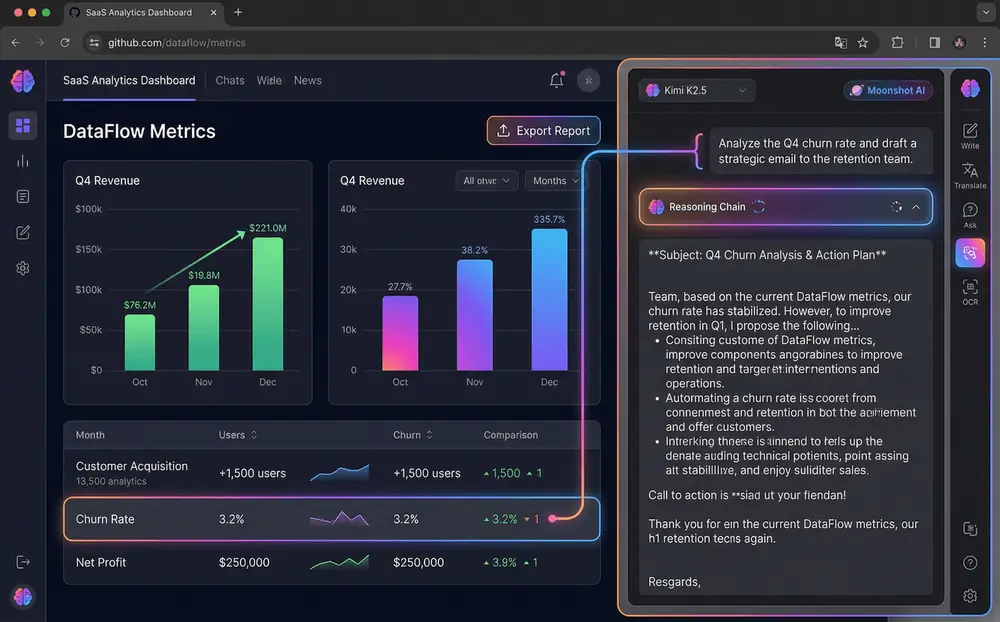Click the Net Profit $250,000 users value
This screenshot has width=1000, height=622.
coord(244,563)
